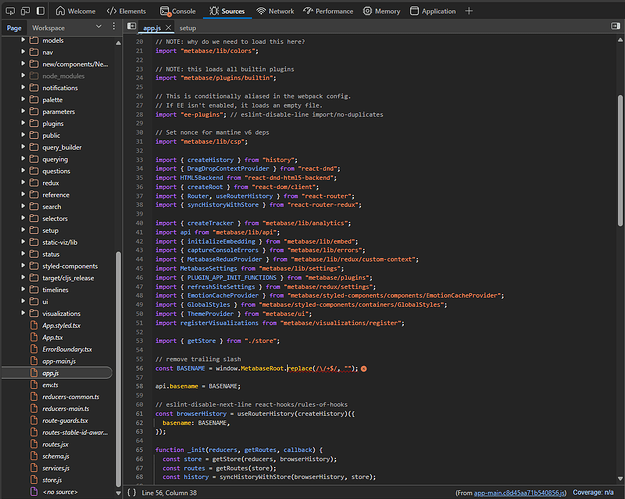Open store.js file icon
This screenshot has height=499, width=625.
coord(34,480)
